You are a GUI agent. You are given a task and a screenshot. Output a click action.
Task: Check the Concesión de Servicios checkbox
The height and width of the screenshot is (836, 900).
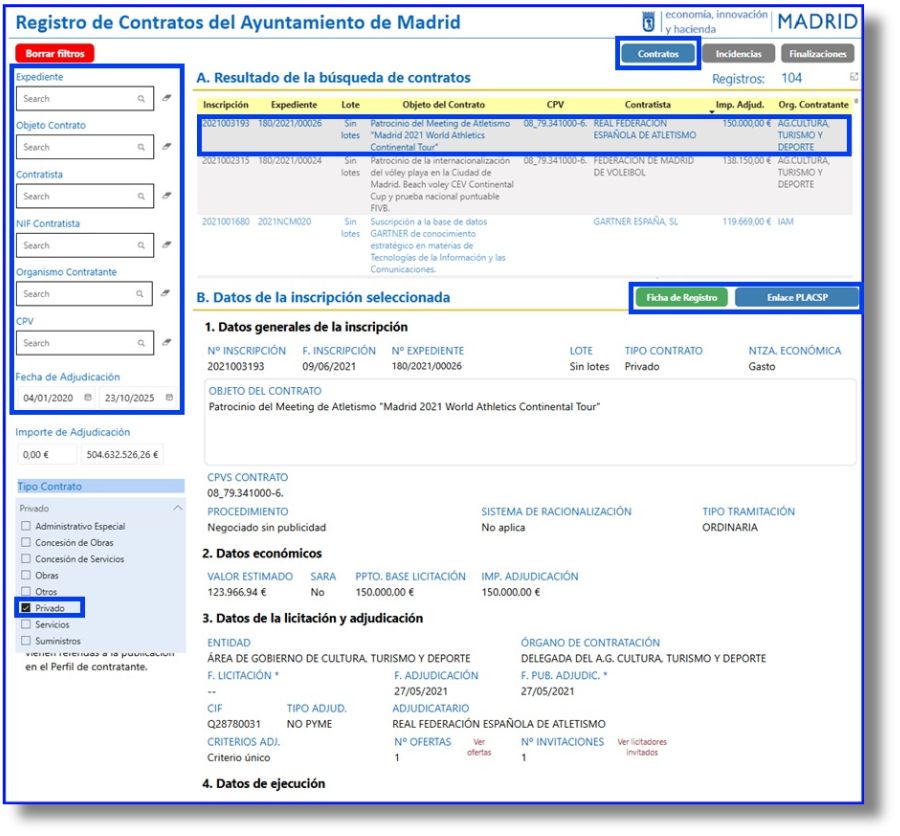tap(26, 559)
